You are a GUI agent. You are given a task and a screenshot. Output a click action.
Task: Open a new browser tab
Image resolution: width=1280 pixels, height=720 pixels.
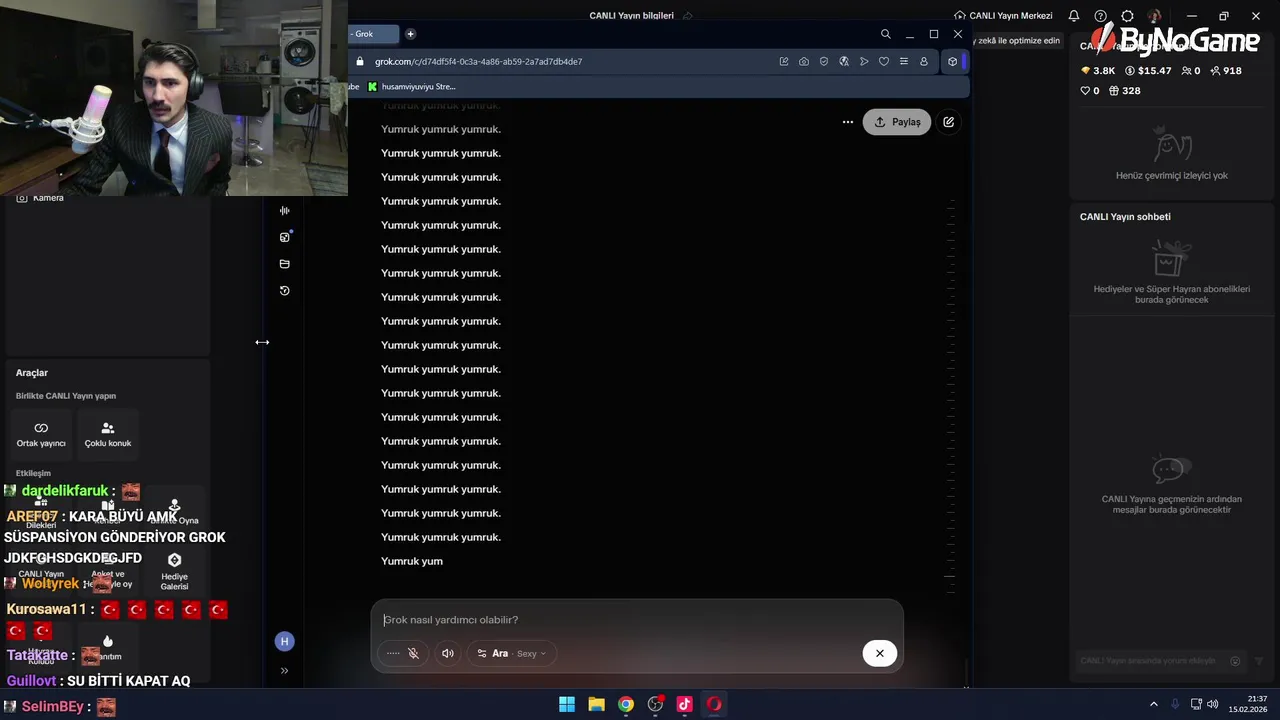click(x=410, y=34)
